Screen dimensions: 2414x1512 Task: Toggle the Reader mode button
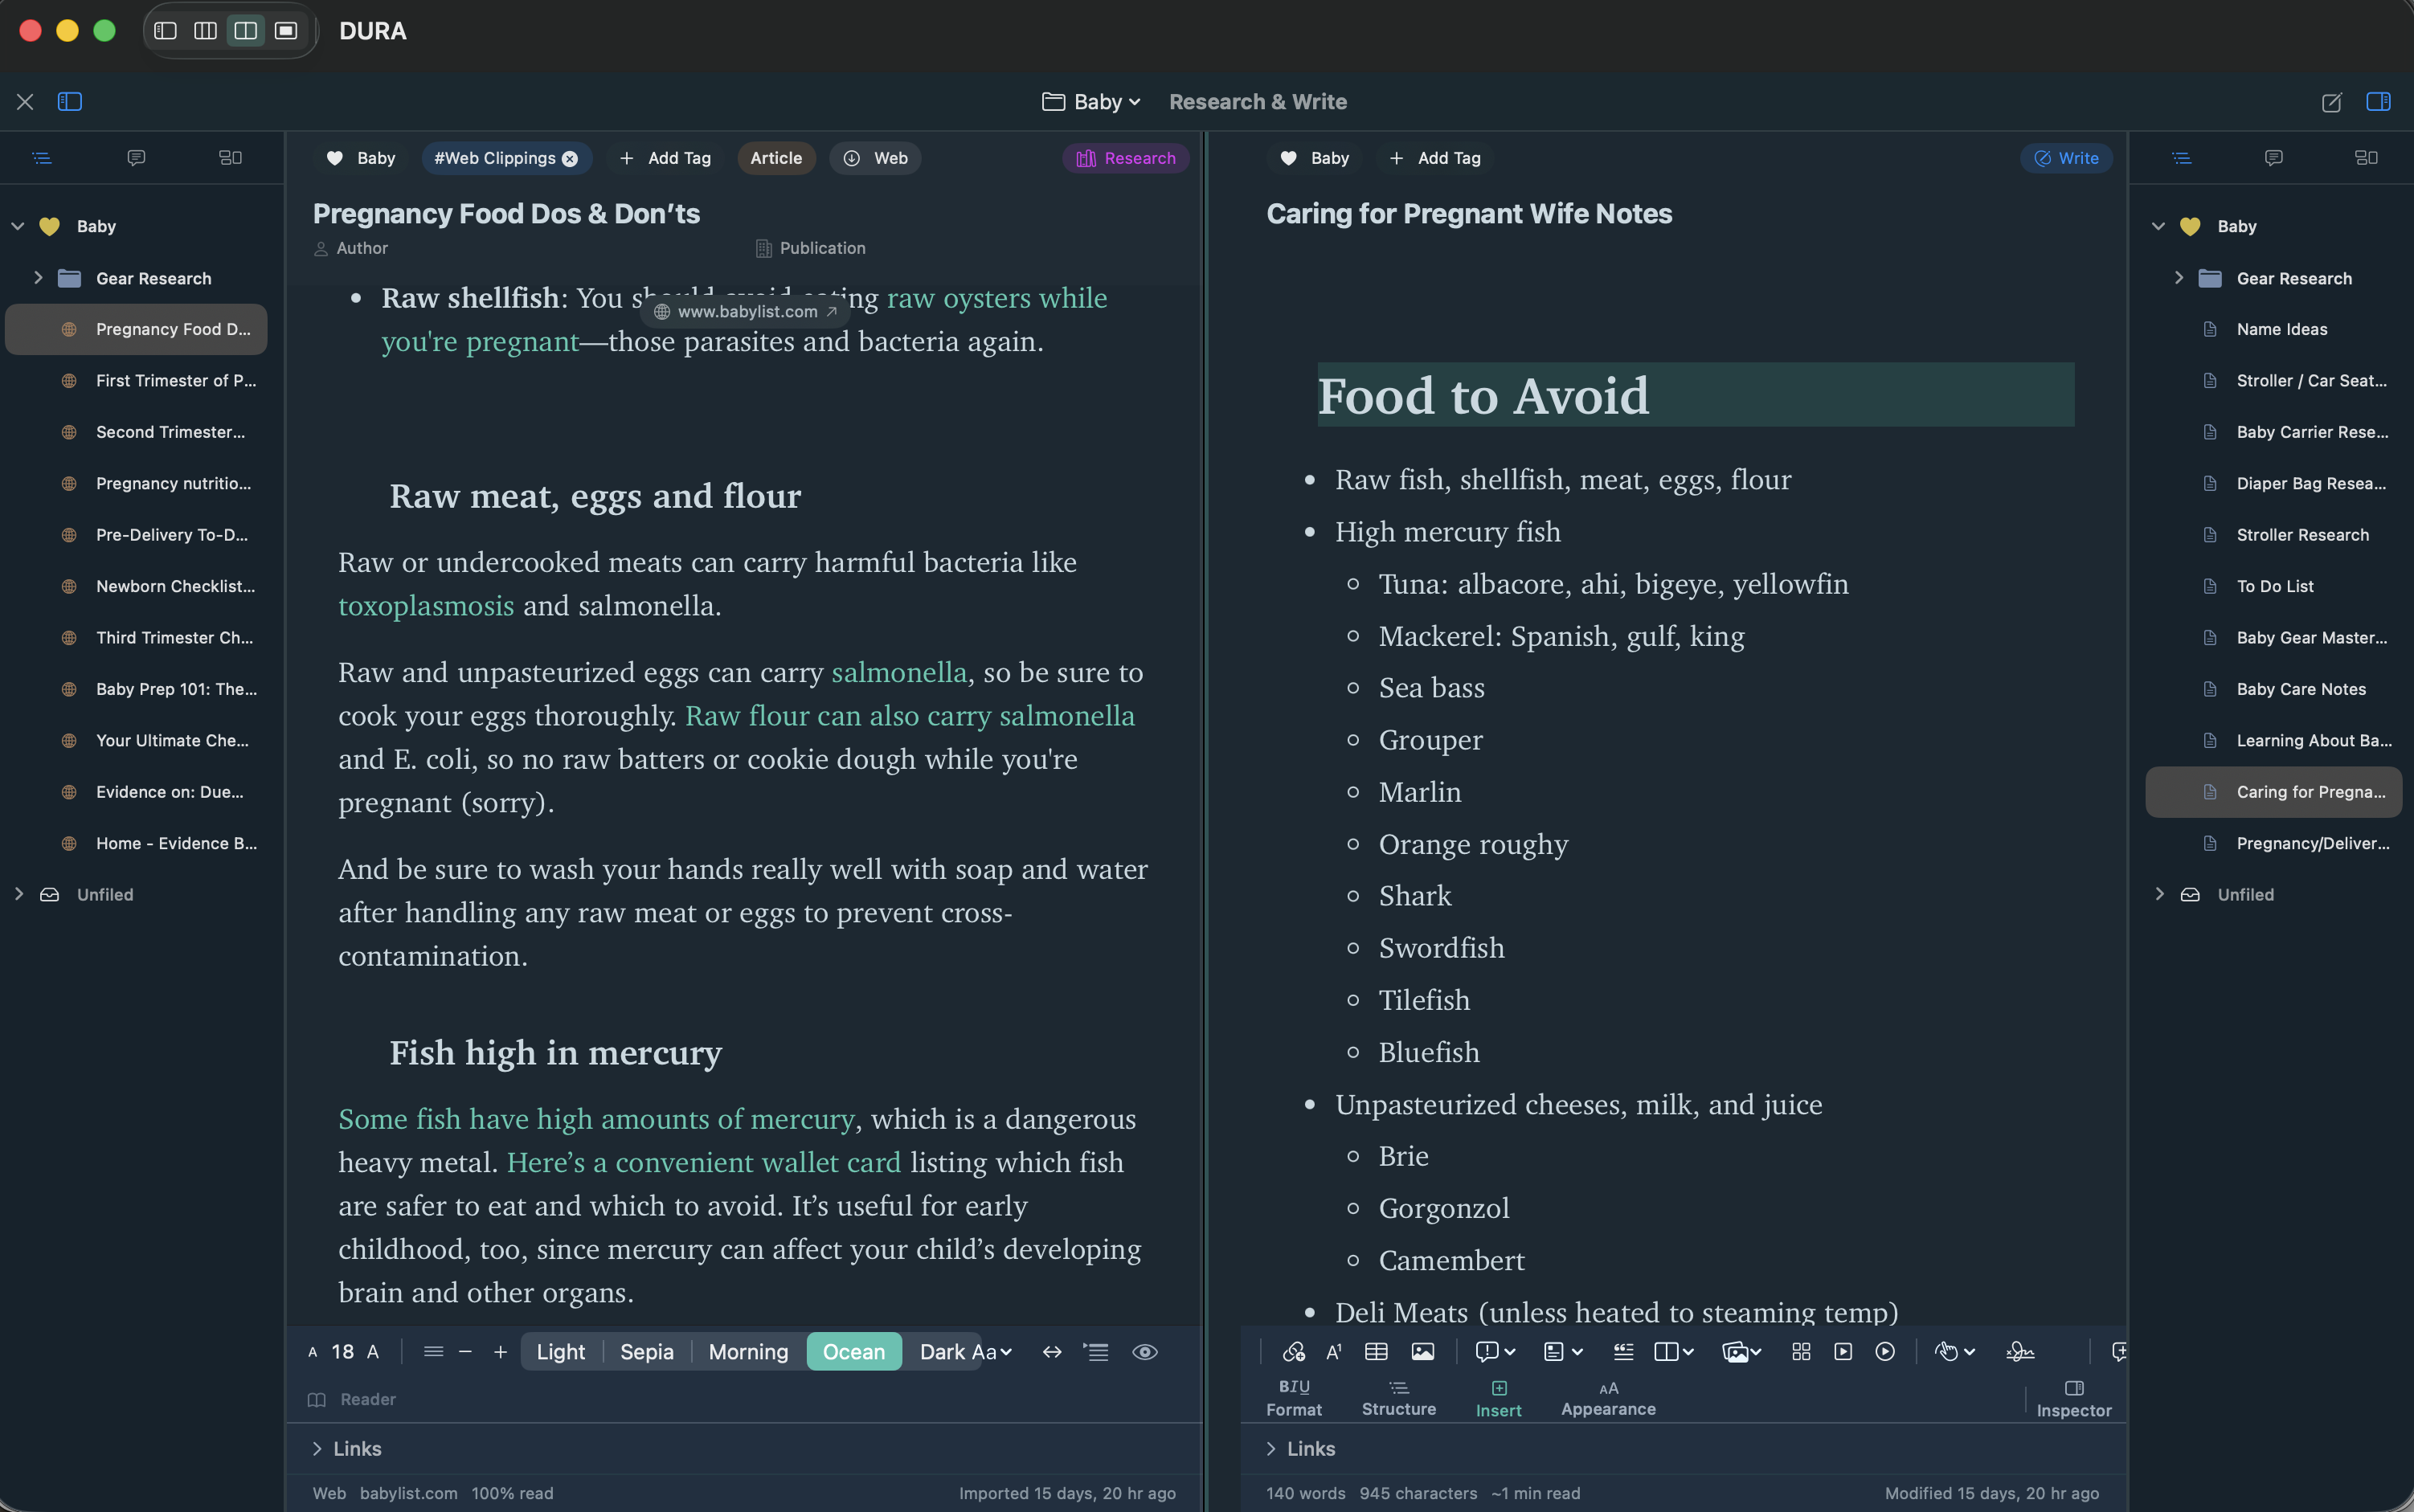[351, 1399]
